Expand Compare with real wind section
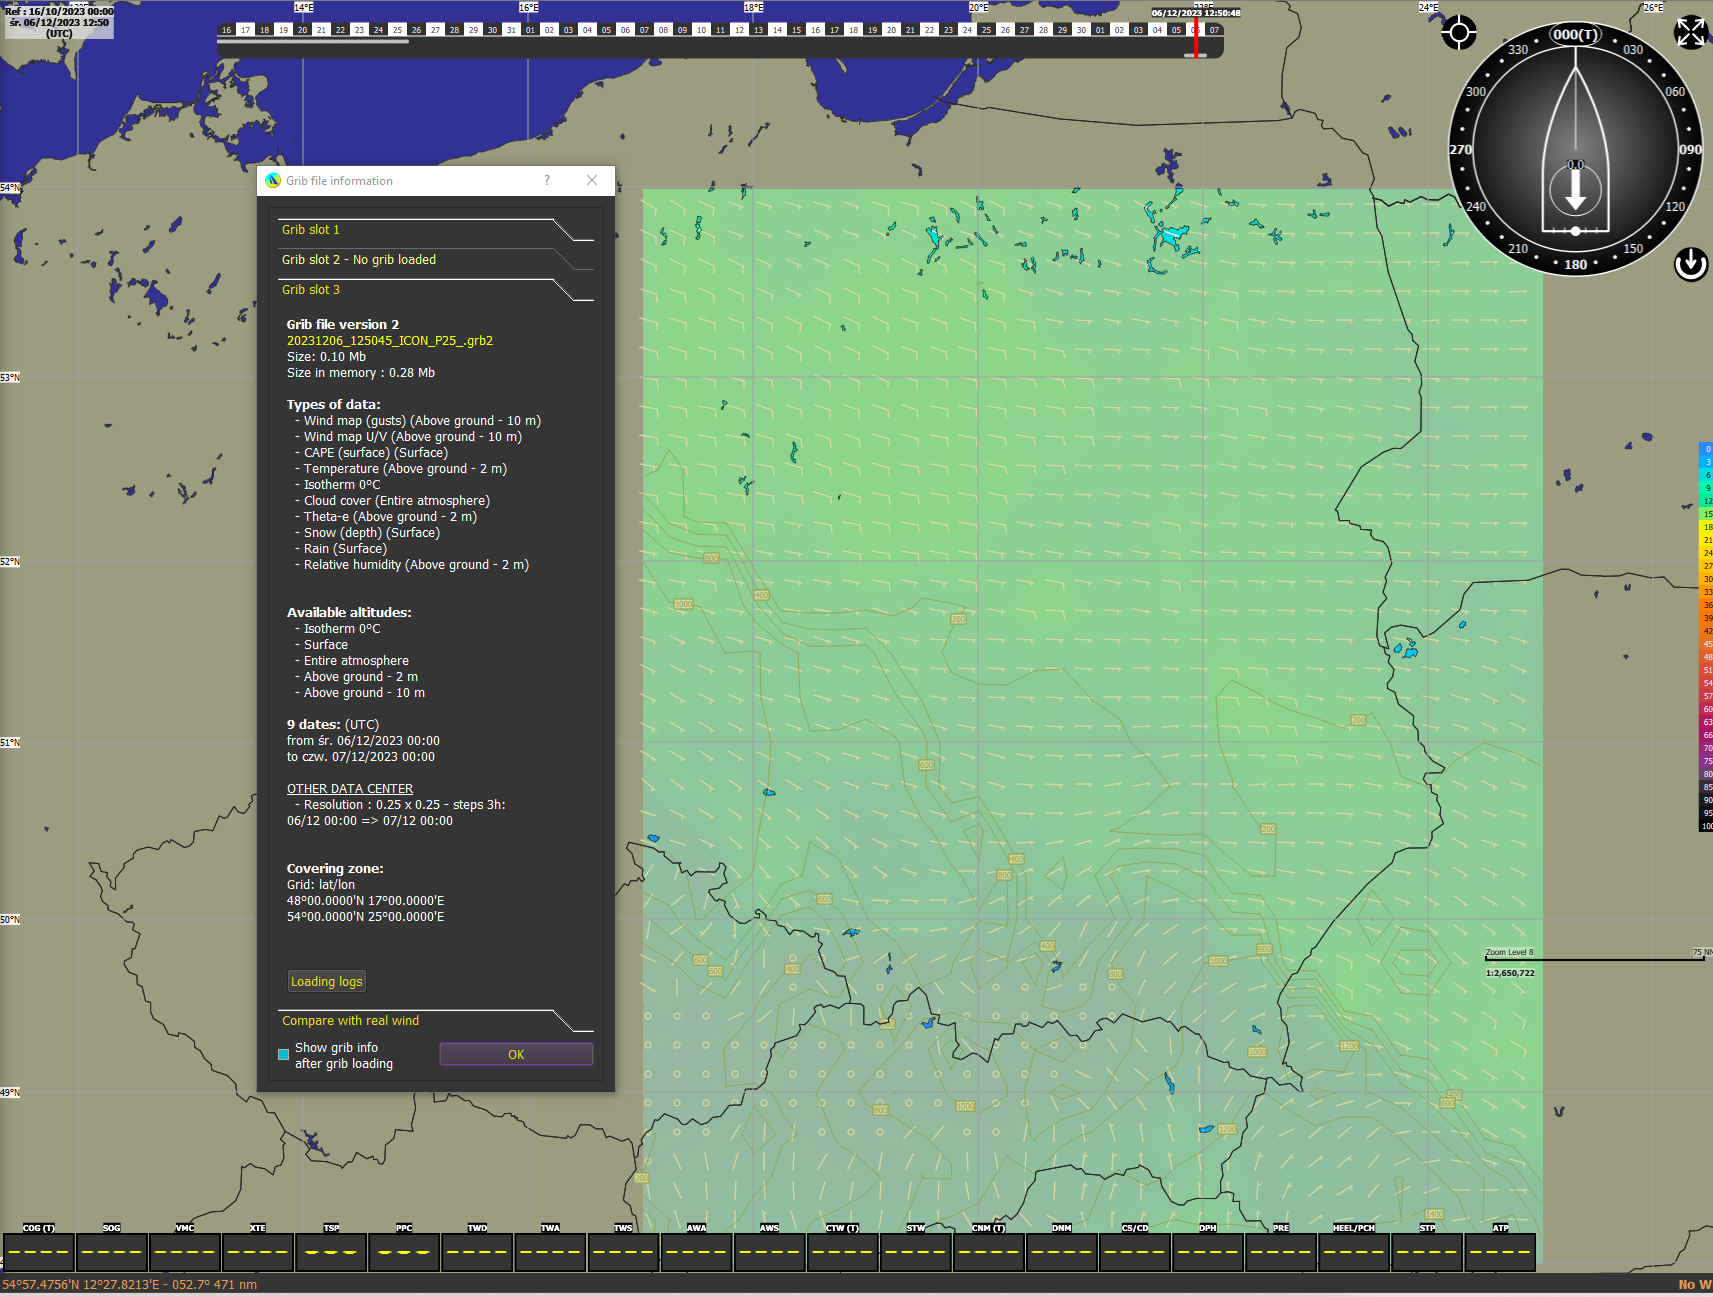 coord(436,1021)
